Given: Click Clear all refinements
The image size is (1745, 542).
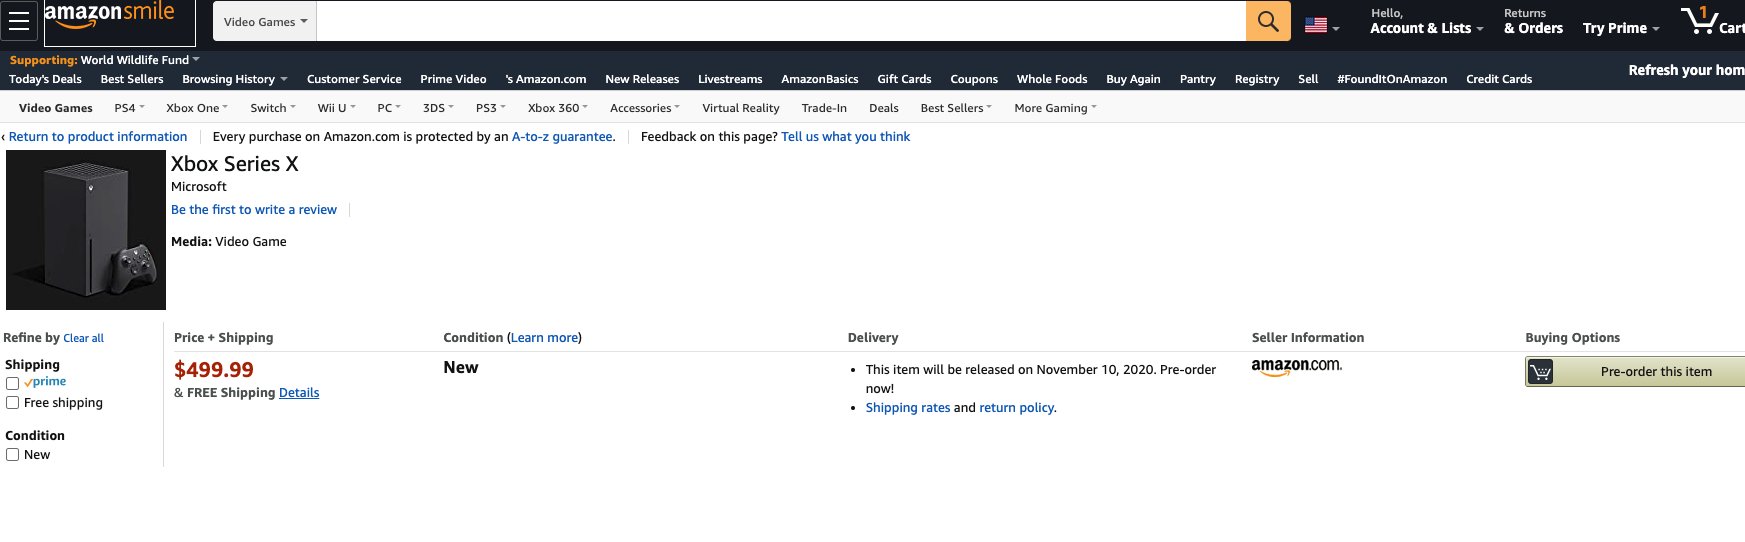Looking at the screenshot, I should click(x=84, y=339).
